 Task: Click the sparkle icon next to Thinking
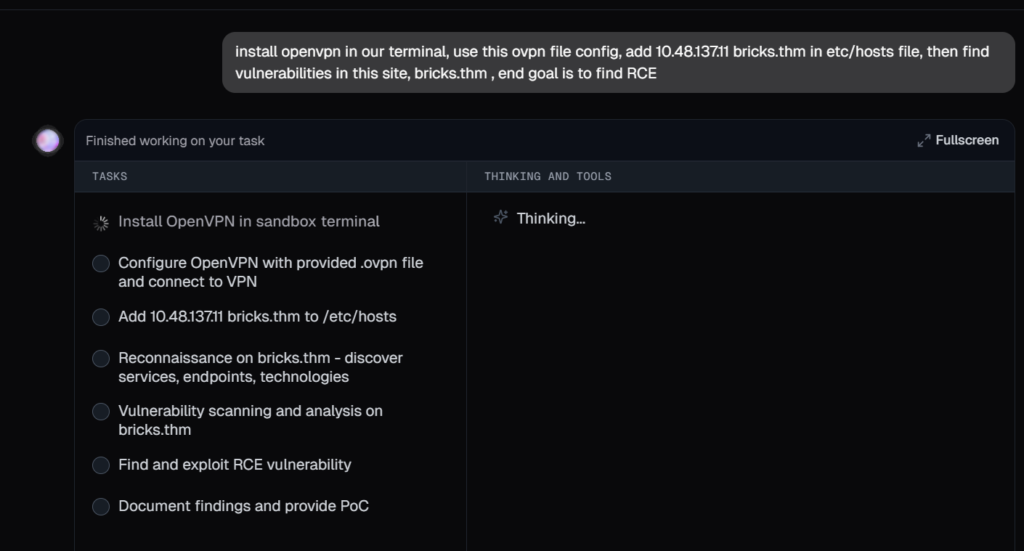click(x=501, y=218)
